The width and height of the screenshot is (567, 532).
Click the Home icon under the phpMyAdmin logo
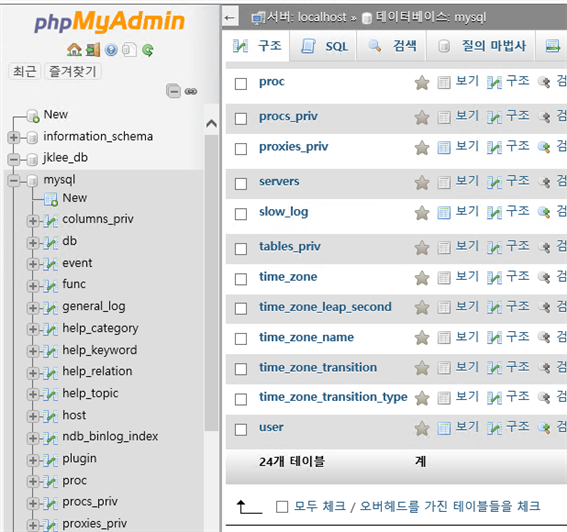click(74, 50)
